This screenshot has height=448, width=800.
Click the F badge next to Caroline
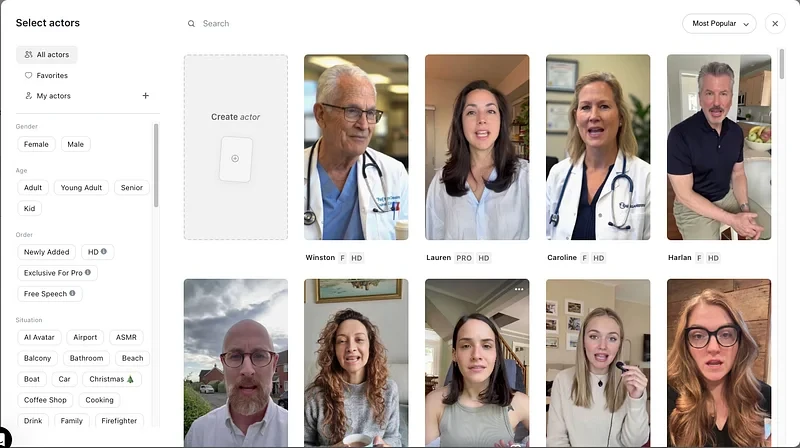pyautogui.click(x=585, y=258)
